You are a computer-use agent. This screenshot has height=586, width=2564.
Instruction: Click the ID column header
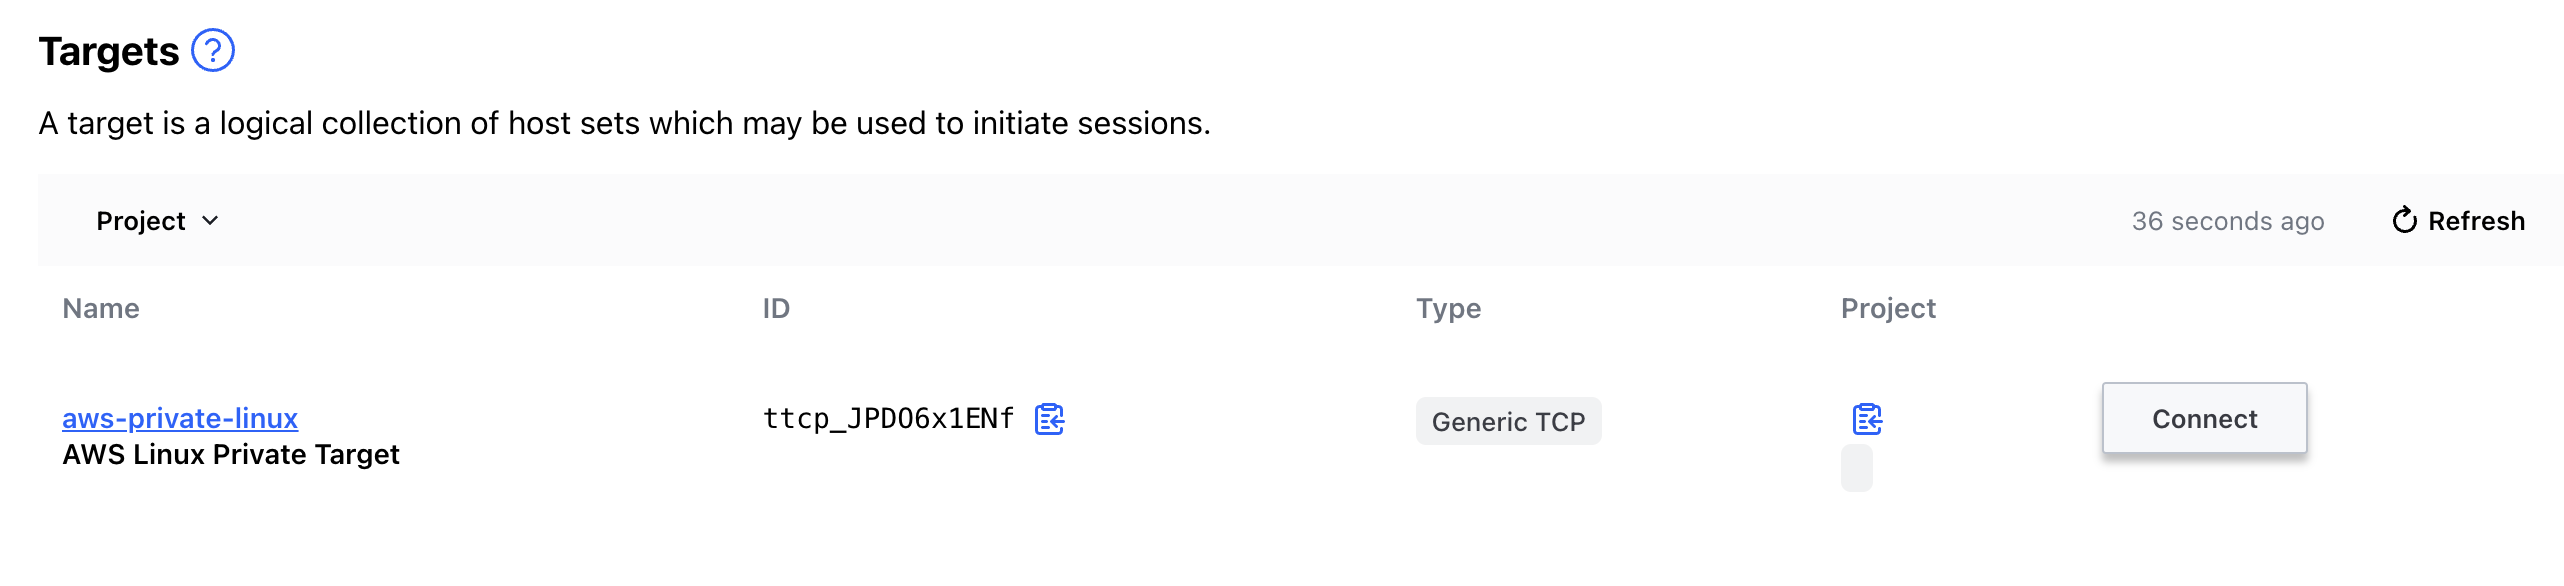pos(776,308)
